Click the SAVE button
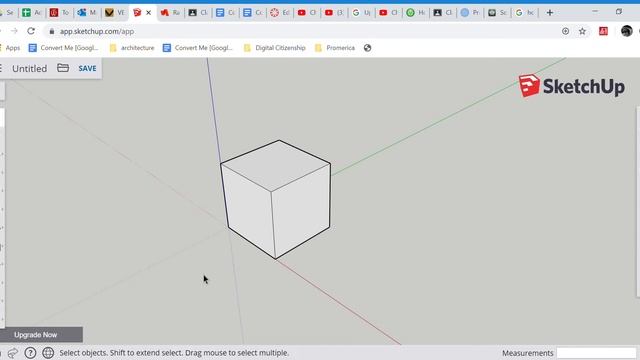 tap(87, 68)
